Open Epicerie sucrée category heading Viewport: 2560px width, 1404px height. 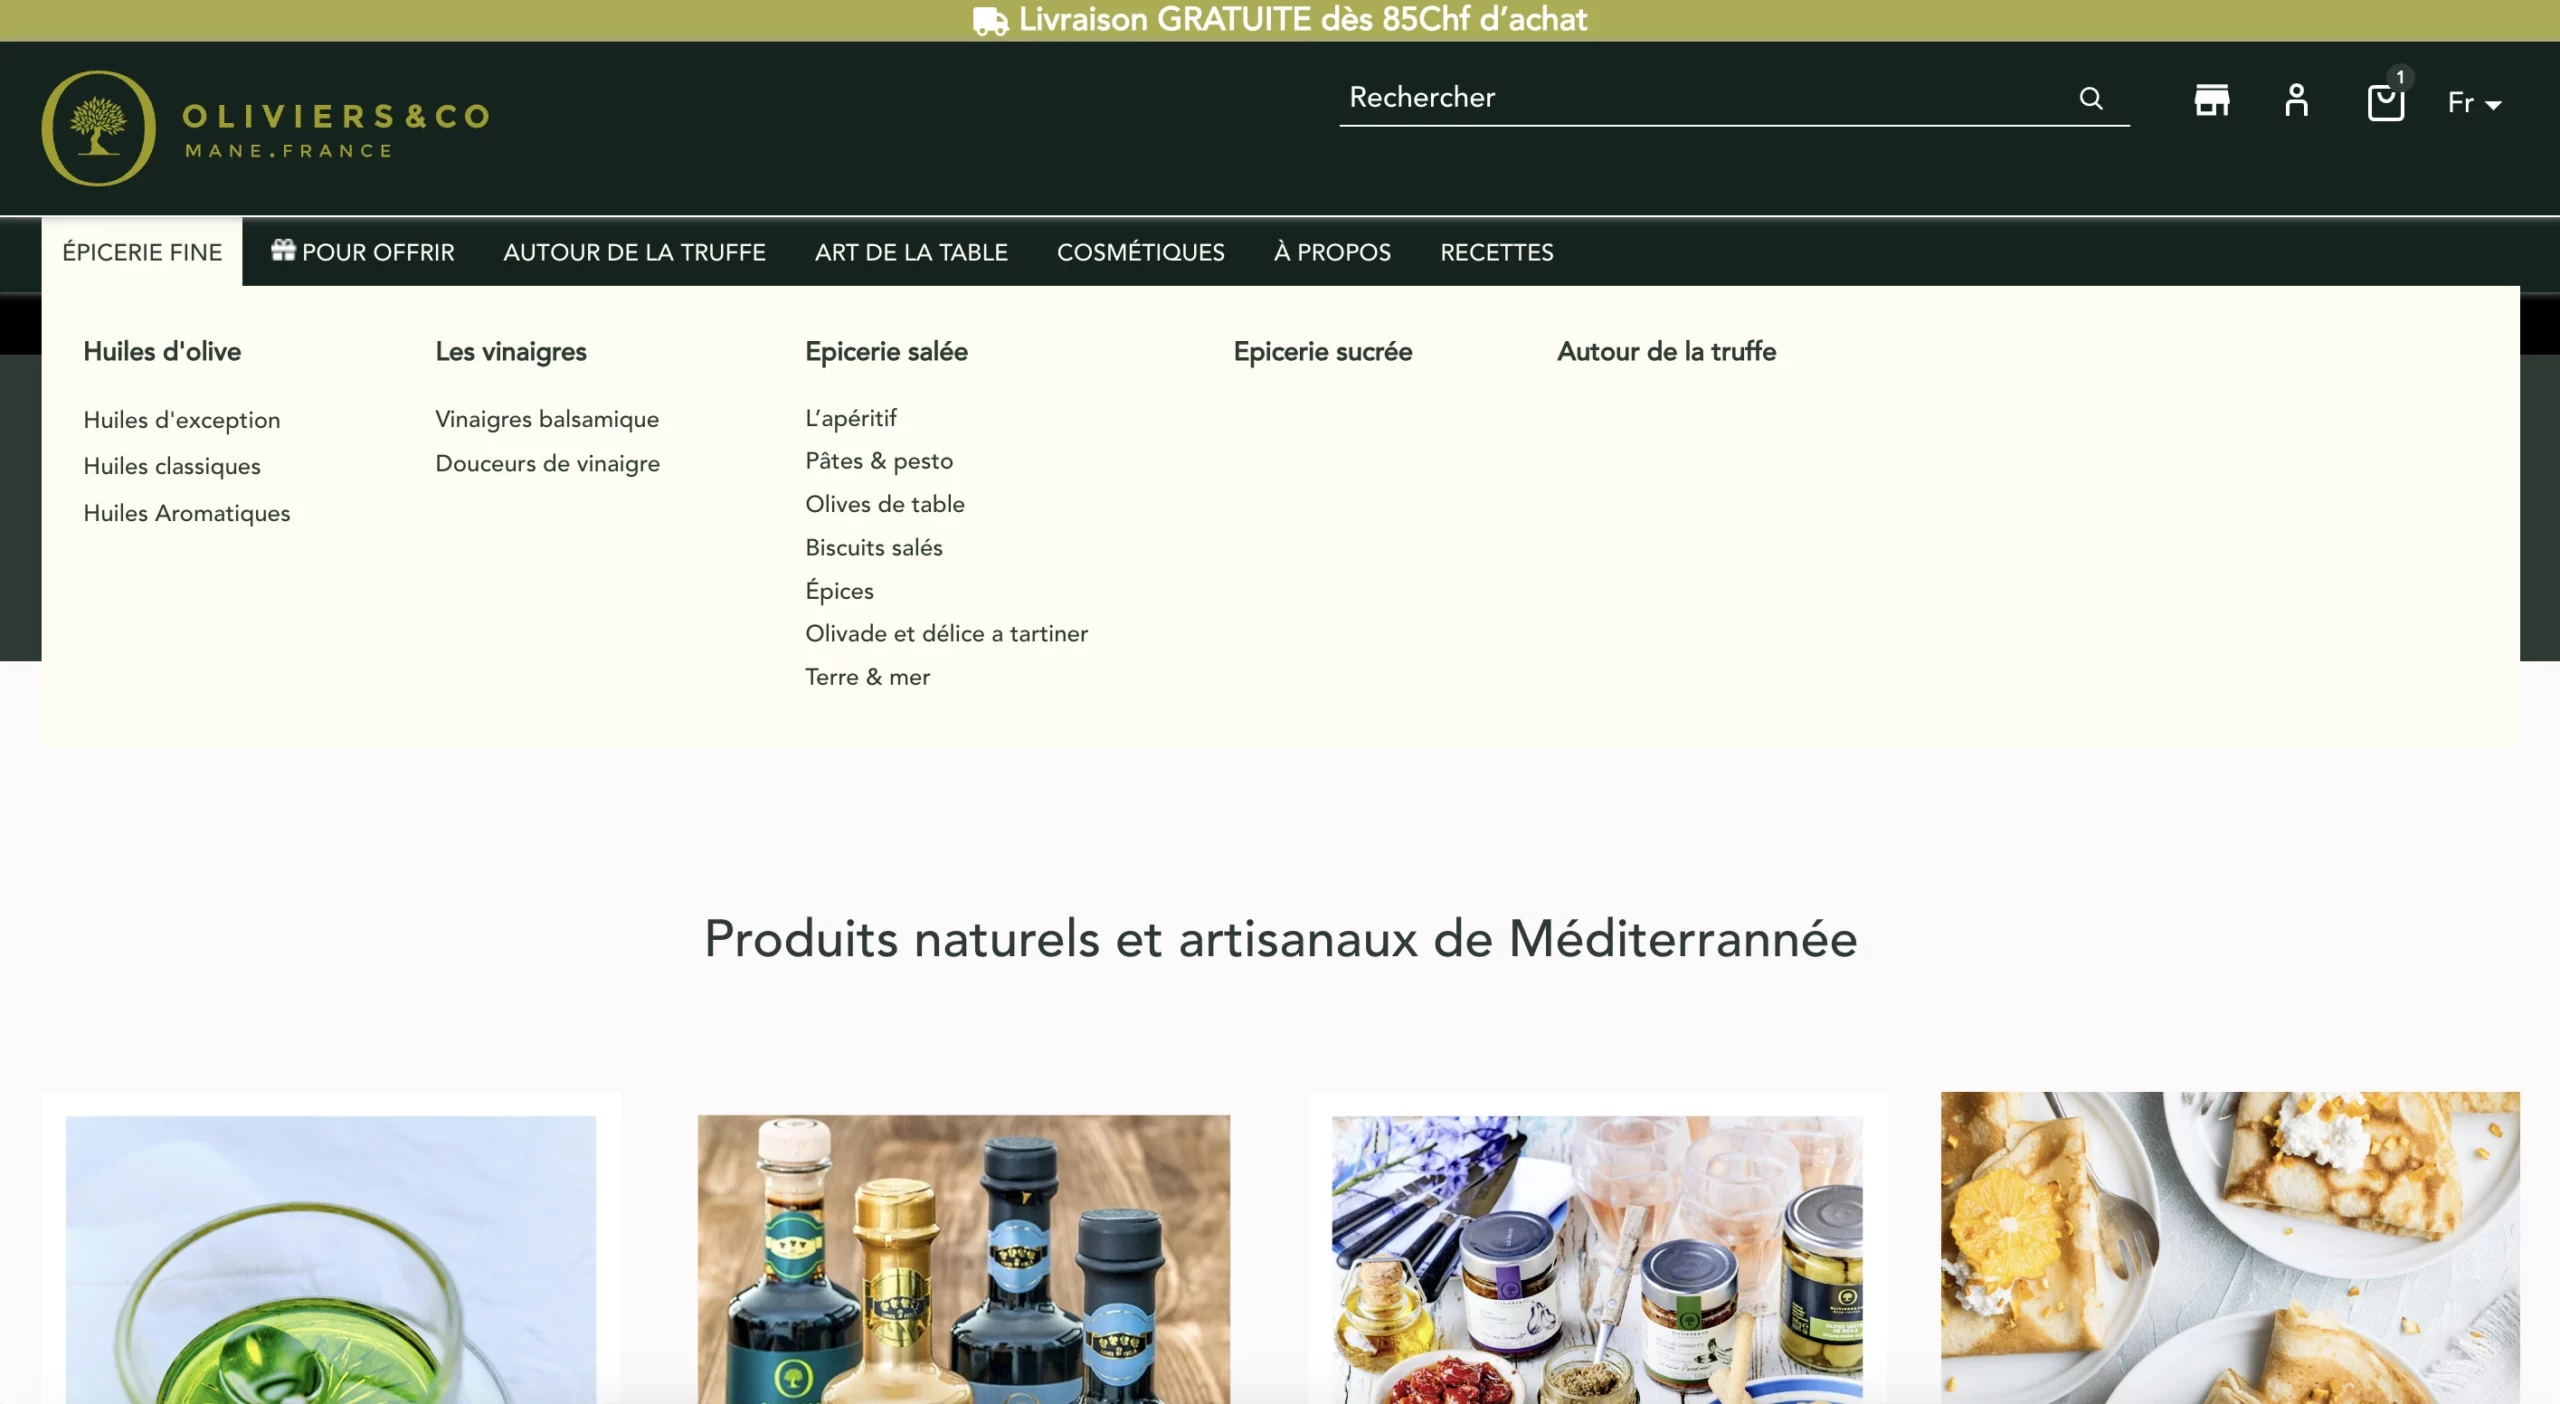pos(1322,351)
